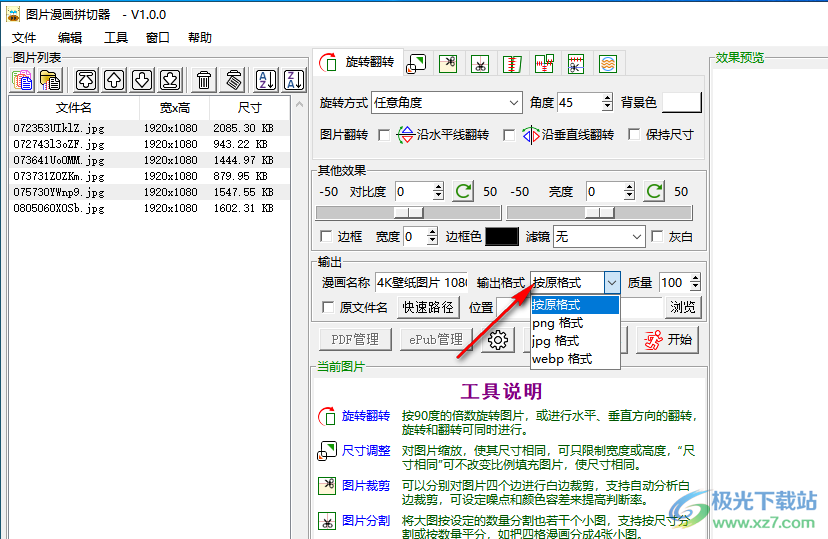Screen dimensions: 828x539
Task: Reset contrast with green refresh icon
Action: 463,191
